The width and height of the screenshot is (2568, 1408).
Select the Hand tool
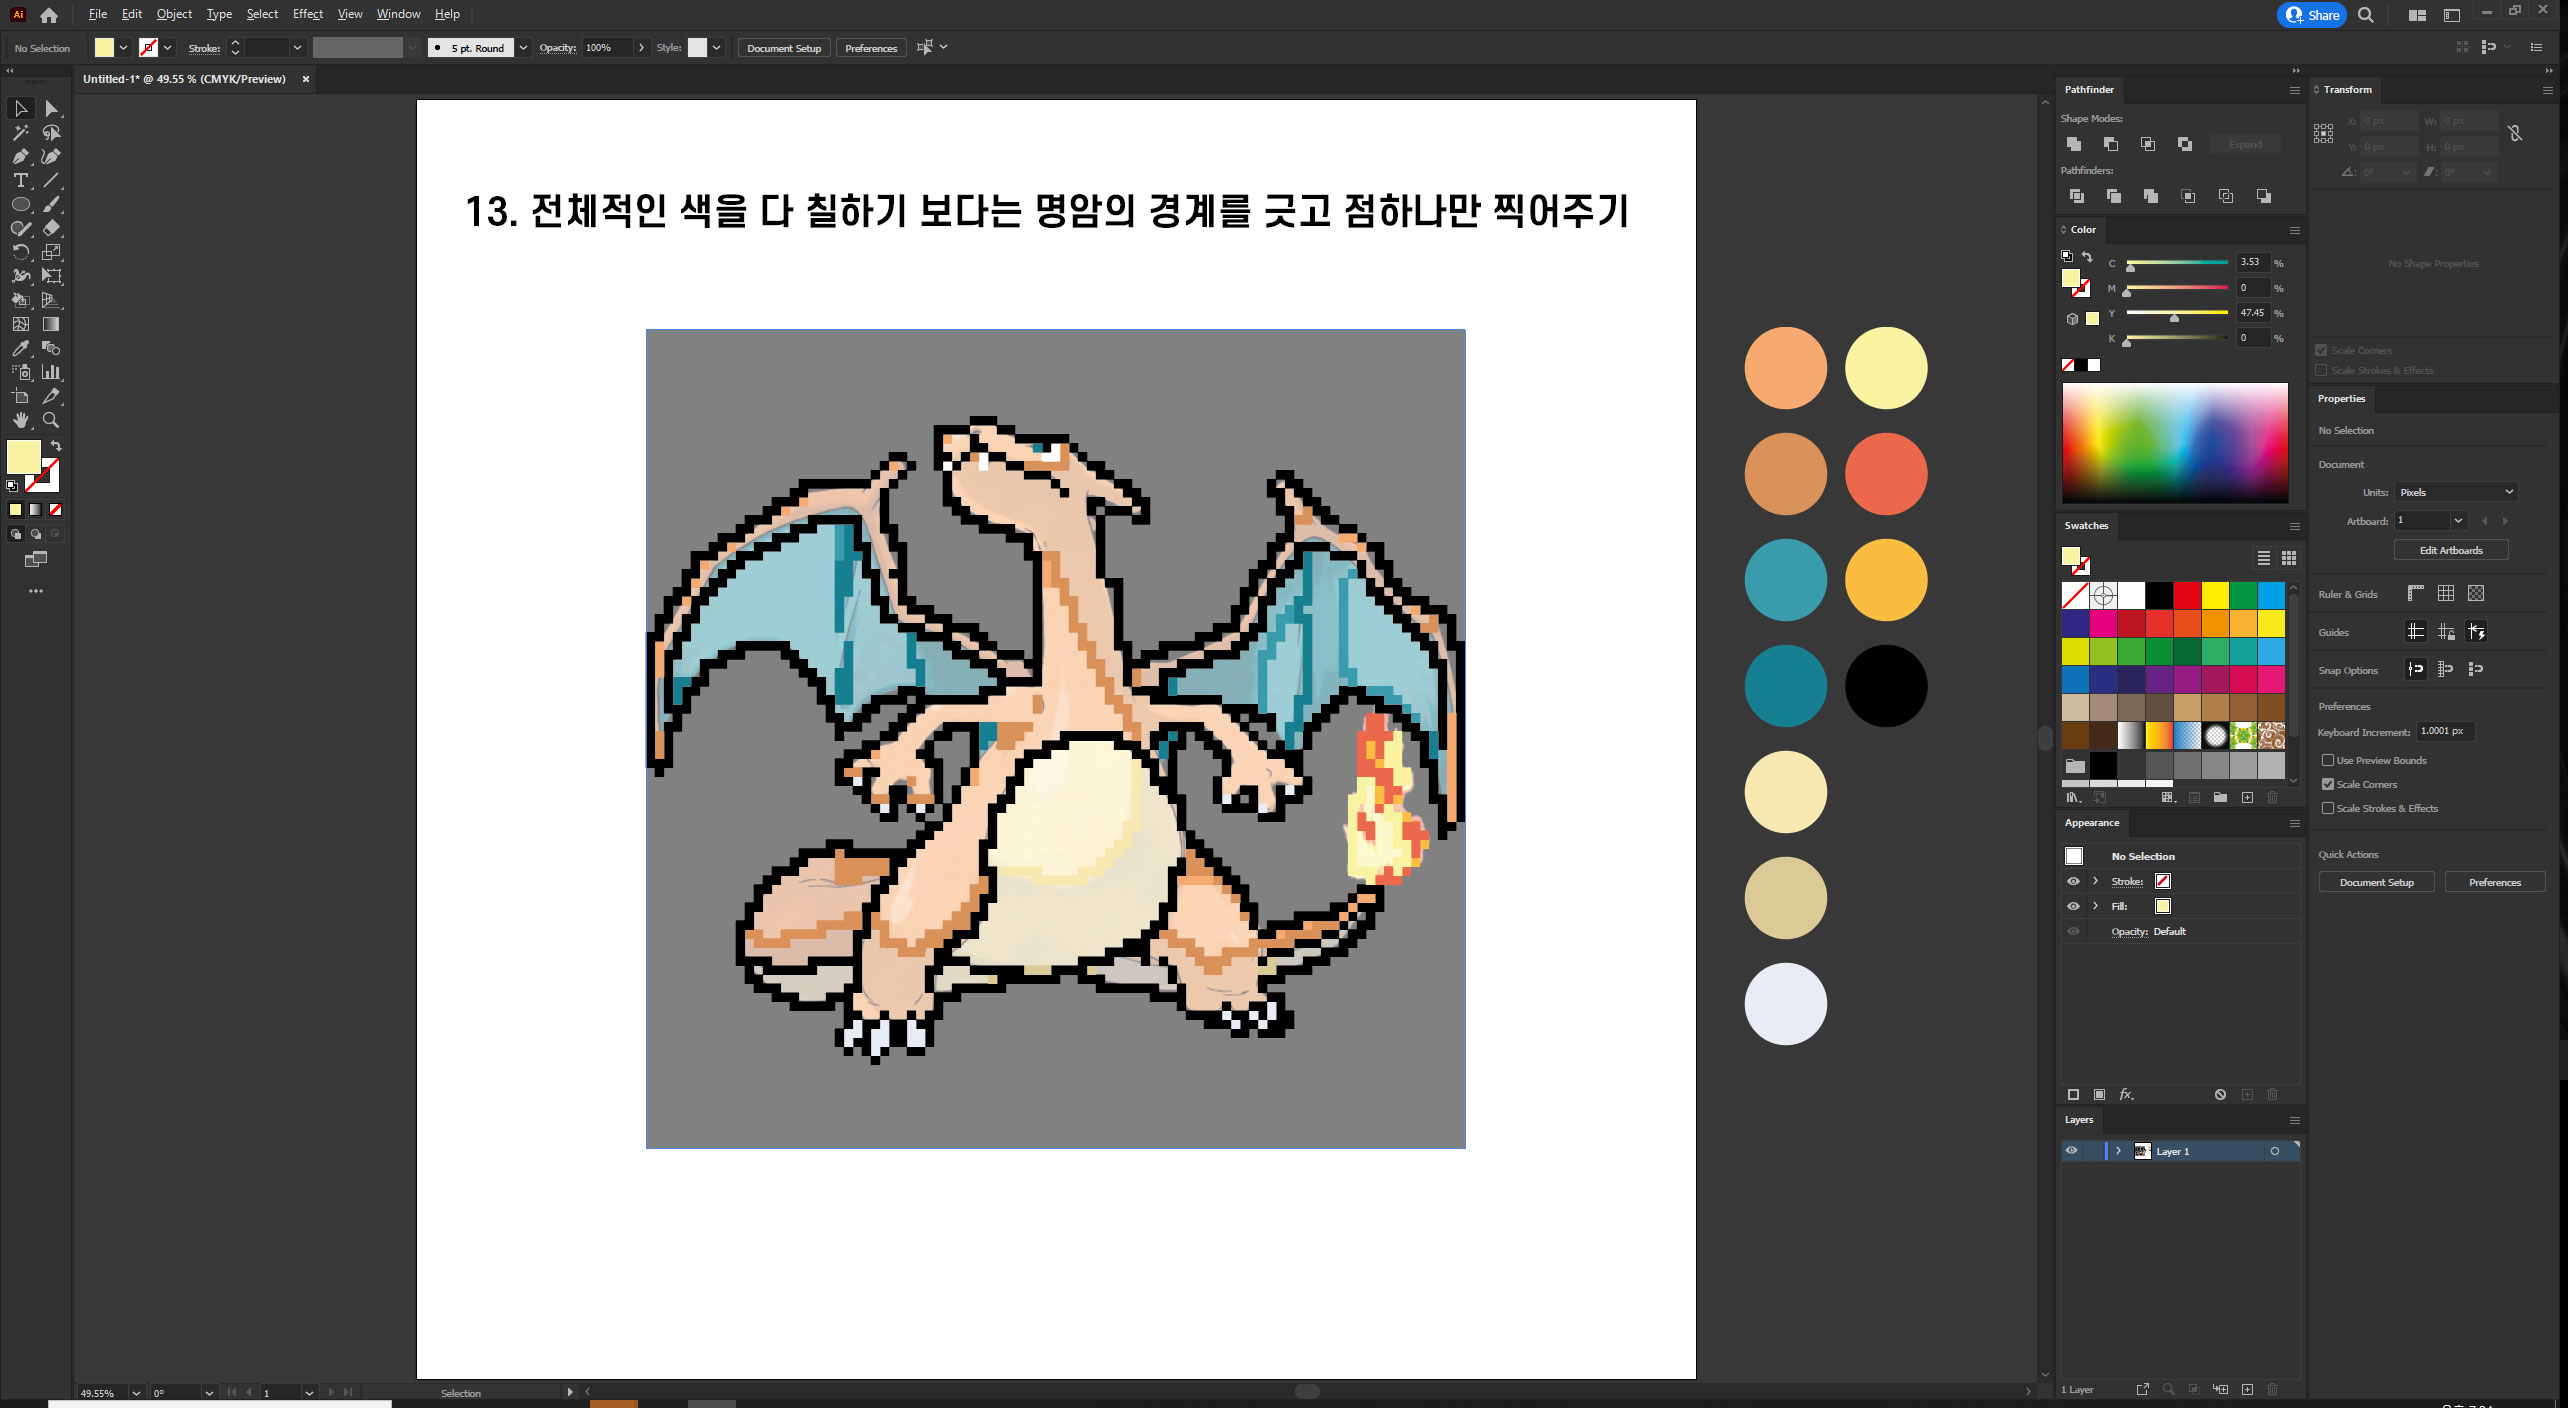20,420
